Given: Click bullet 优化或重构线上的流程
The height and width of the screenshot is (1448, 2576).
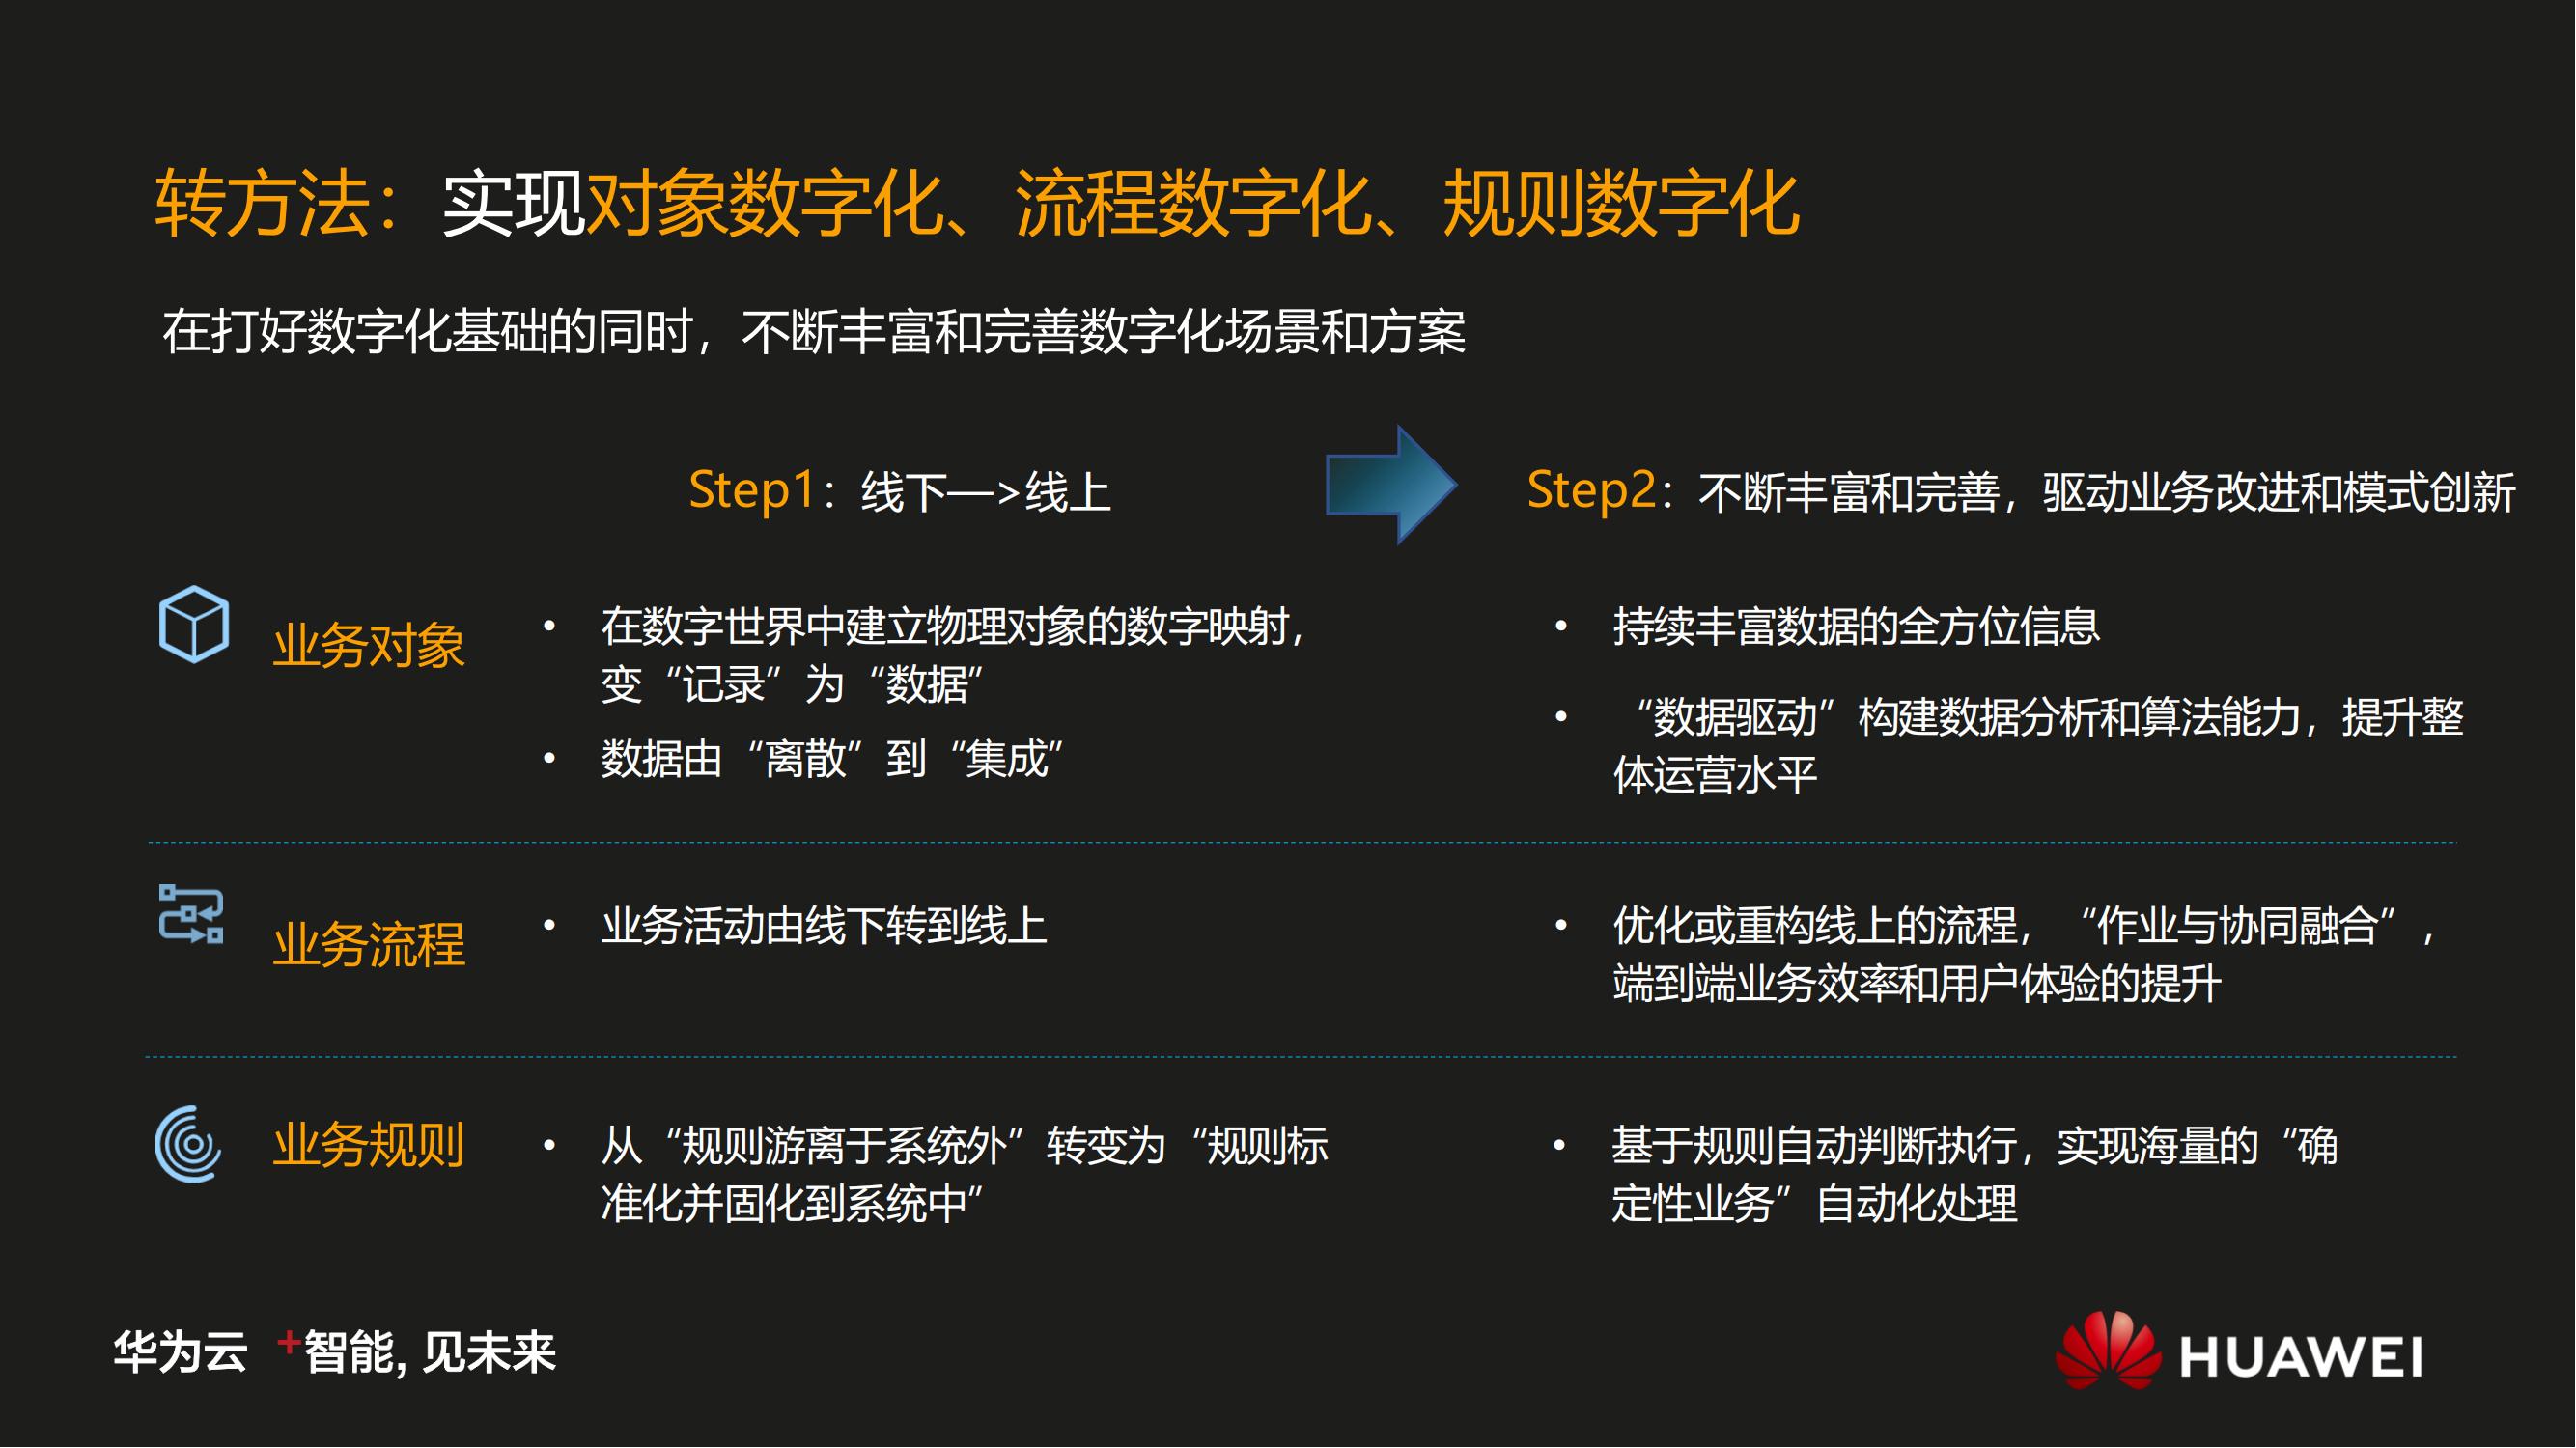Looking at the screenshot, I should [2025, 955].
